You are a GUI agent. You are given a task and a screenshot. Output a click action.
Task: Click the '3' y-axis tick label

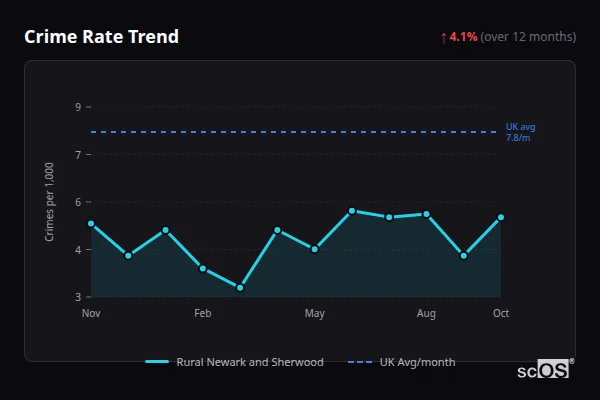[x=78, y=297]
